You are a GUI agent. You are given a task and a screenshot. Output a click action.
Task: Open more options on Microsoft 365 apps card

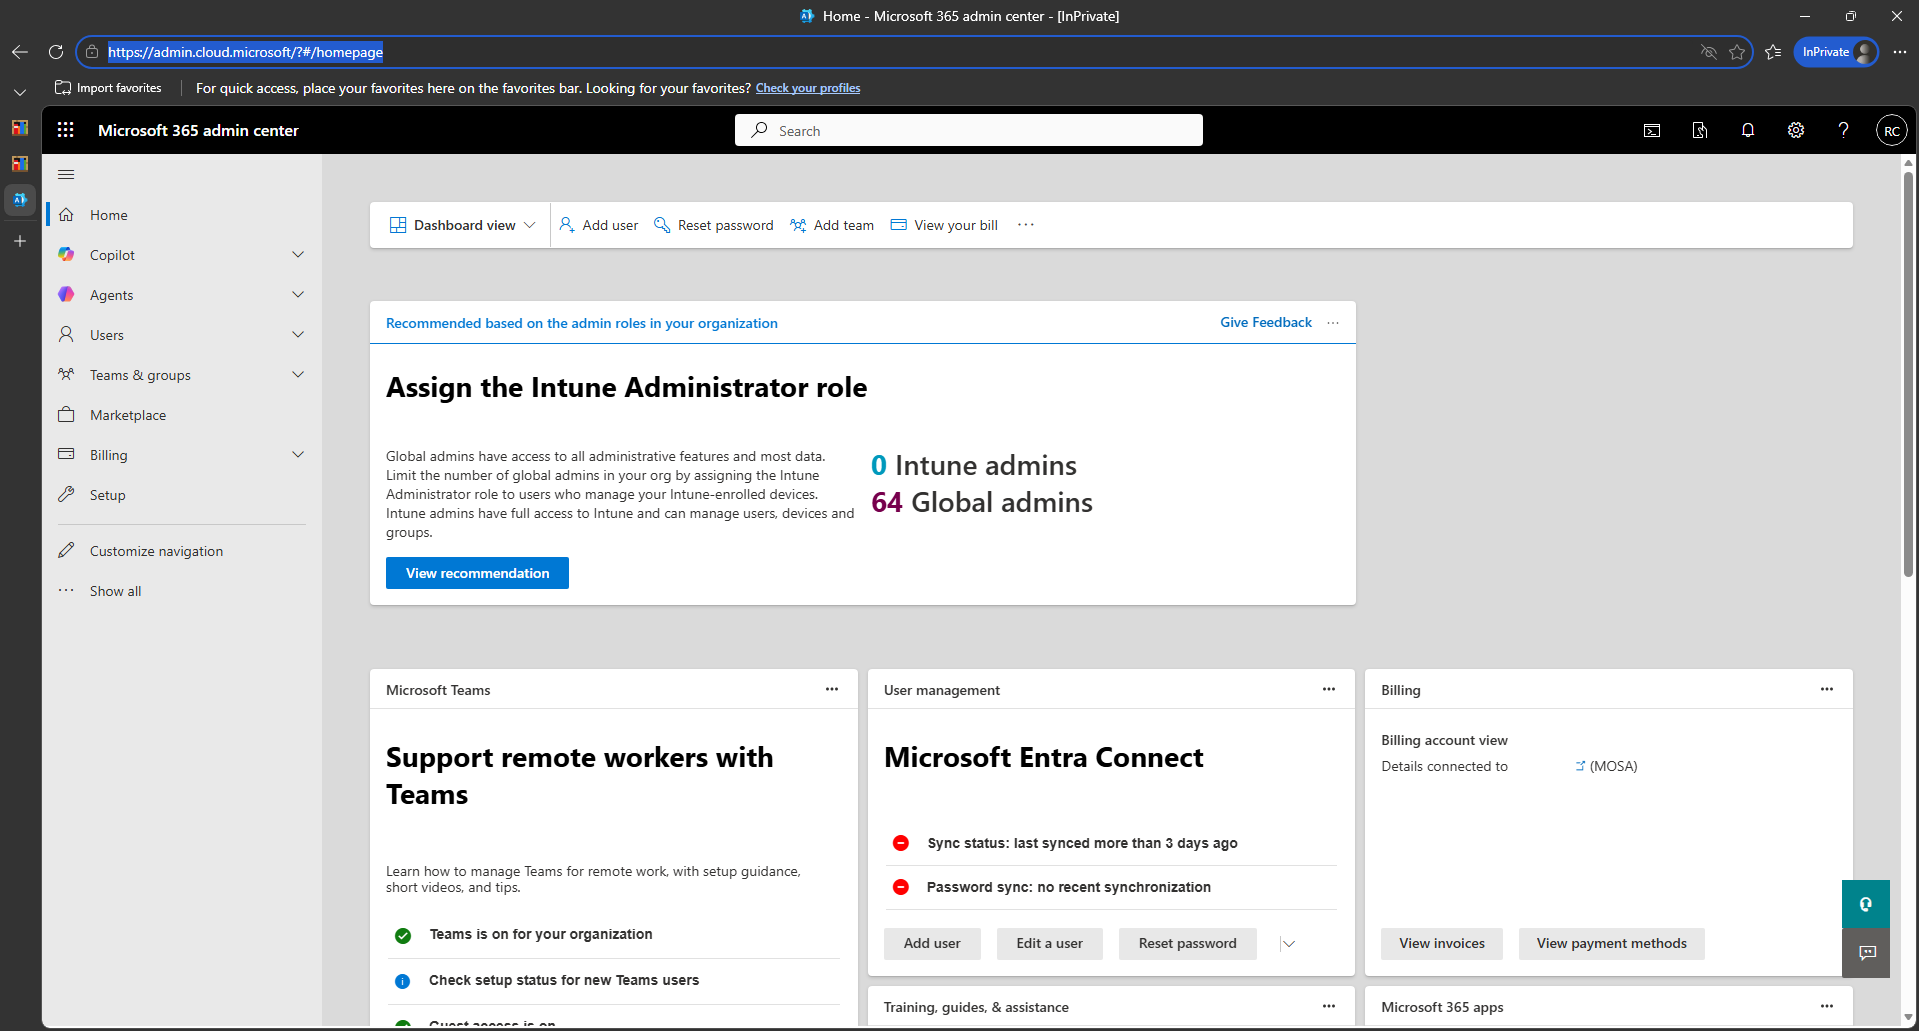click(1827, 1006)
